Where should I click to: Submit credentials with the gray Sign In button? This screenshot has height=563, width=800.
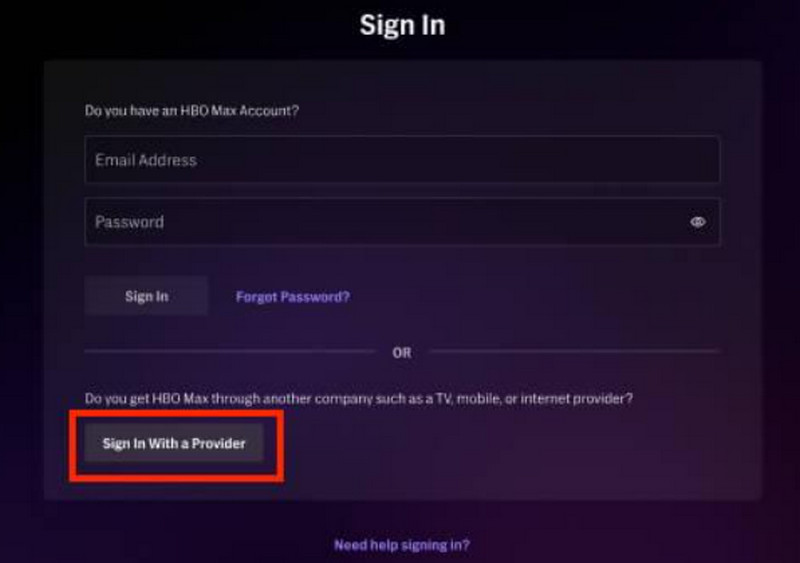pos(146,296)
